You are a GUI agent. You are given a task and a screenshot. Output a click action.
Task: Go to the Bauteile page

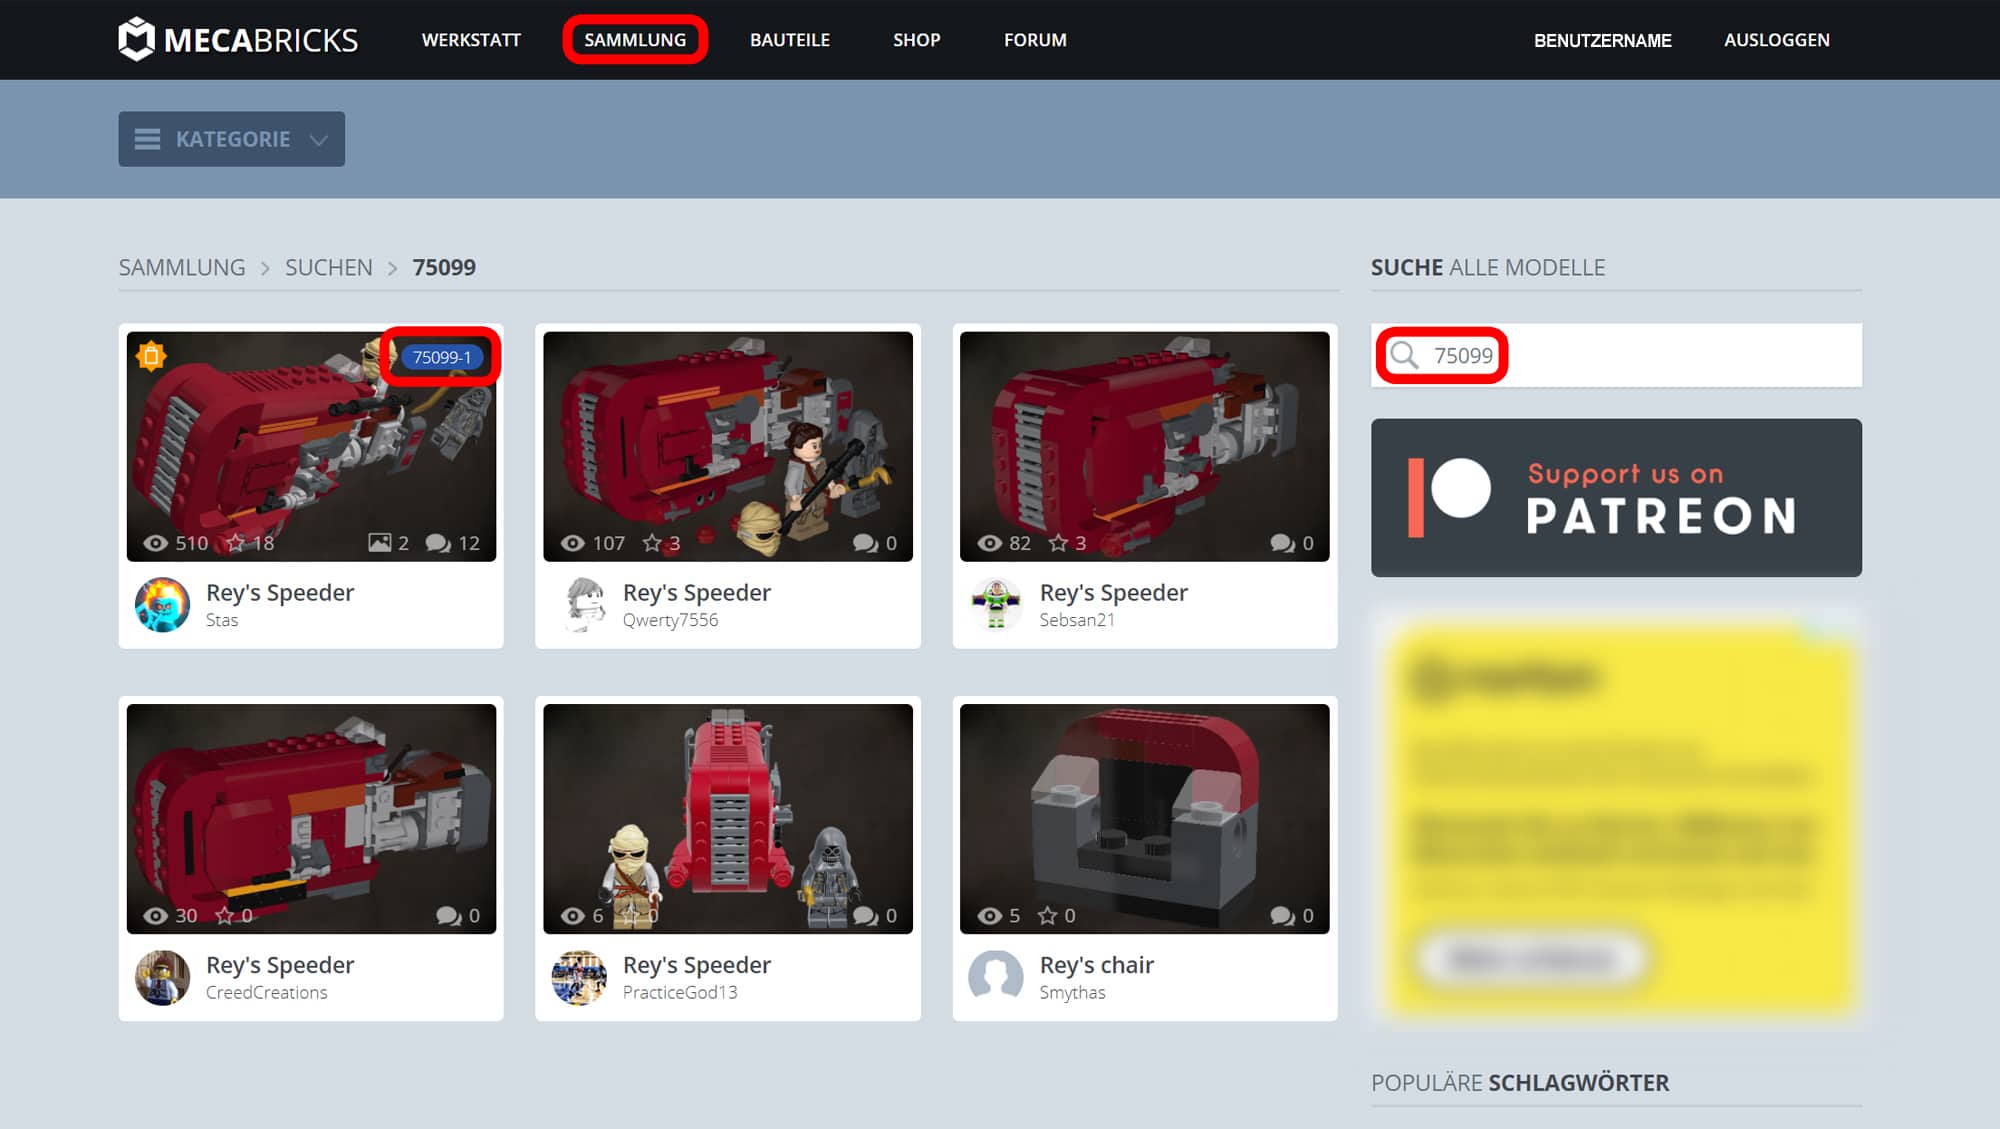(790, 40)
